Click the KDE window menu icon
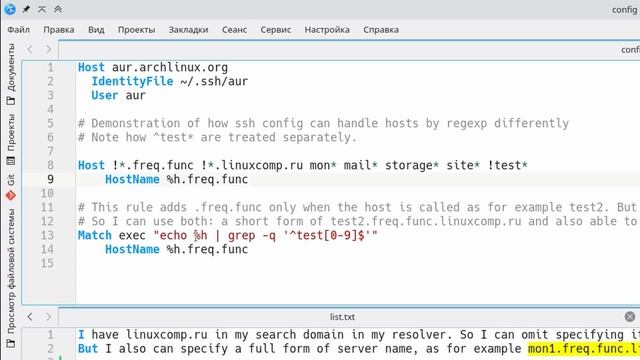The width and height of the screenshot is (640, 360). coord(10,9)
